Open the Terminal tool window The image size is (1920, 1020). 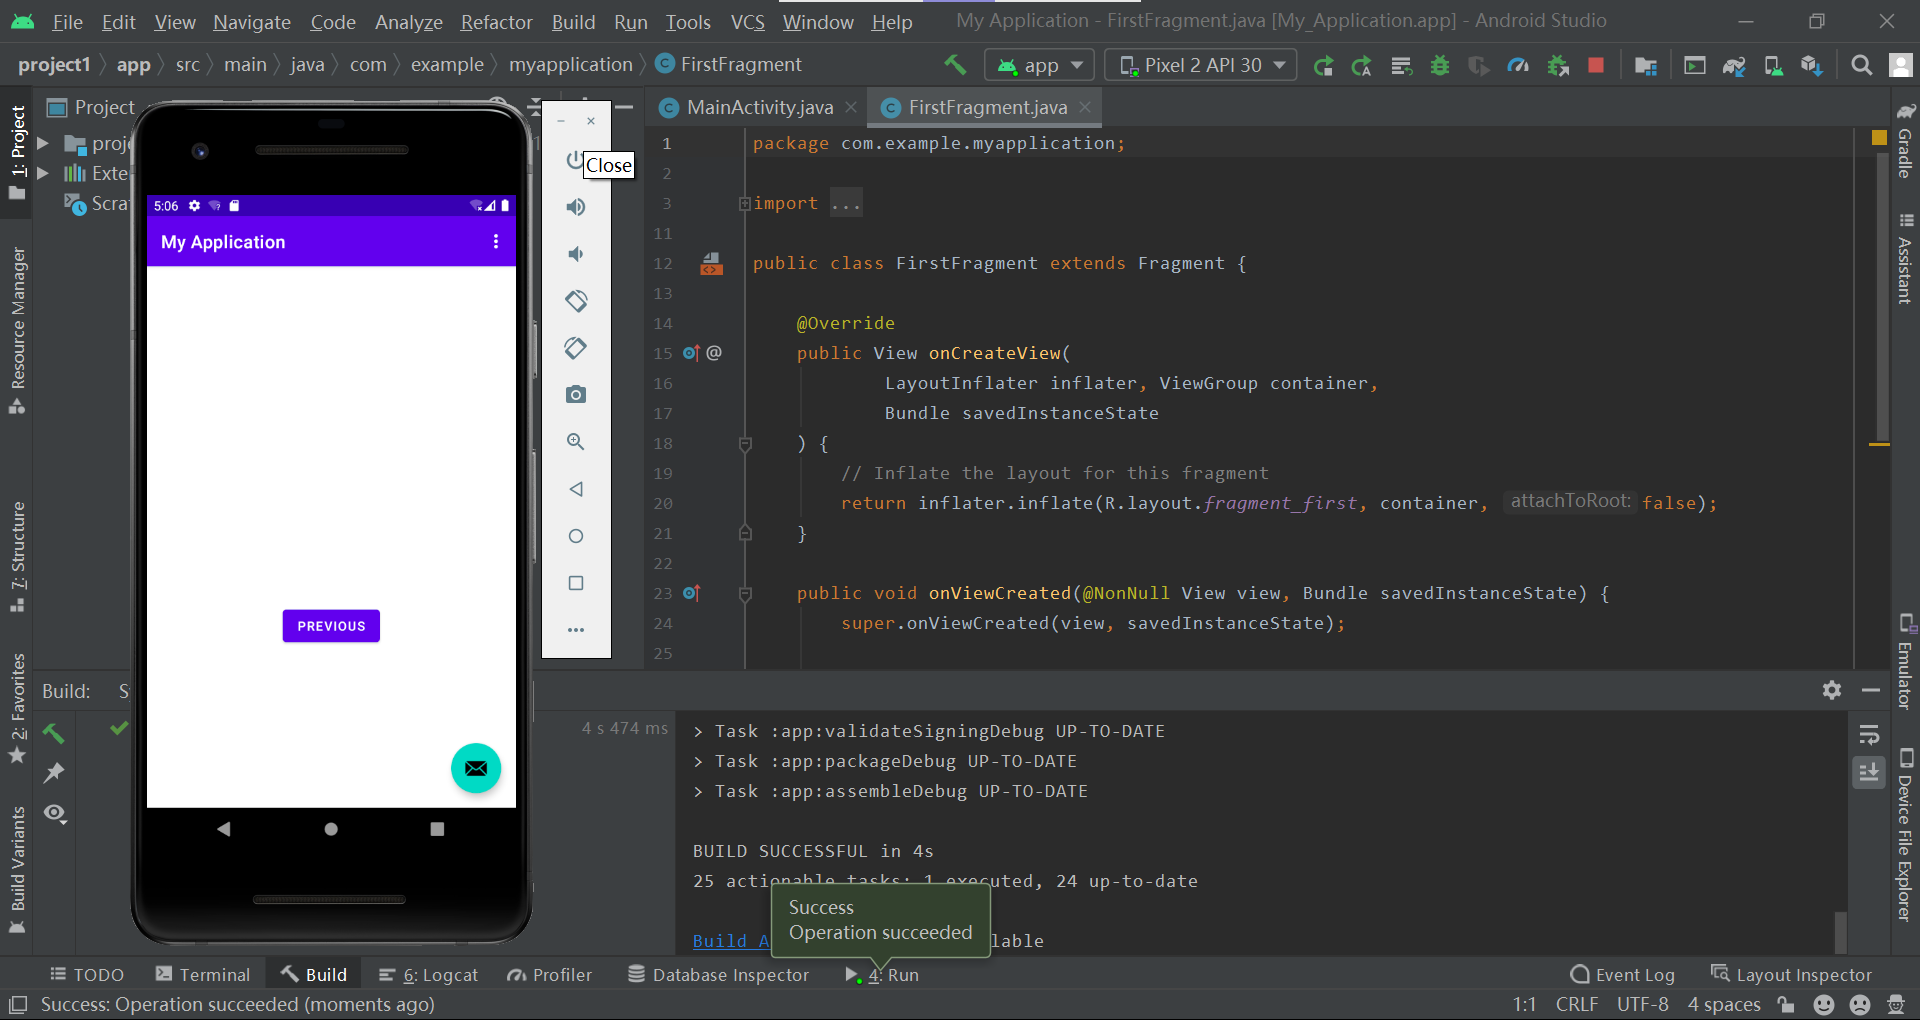(x=202, y=975)
